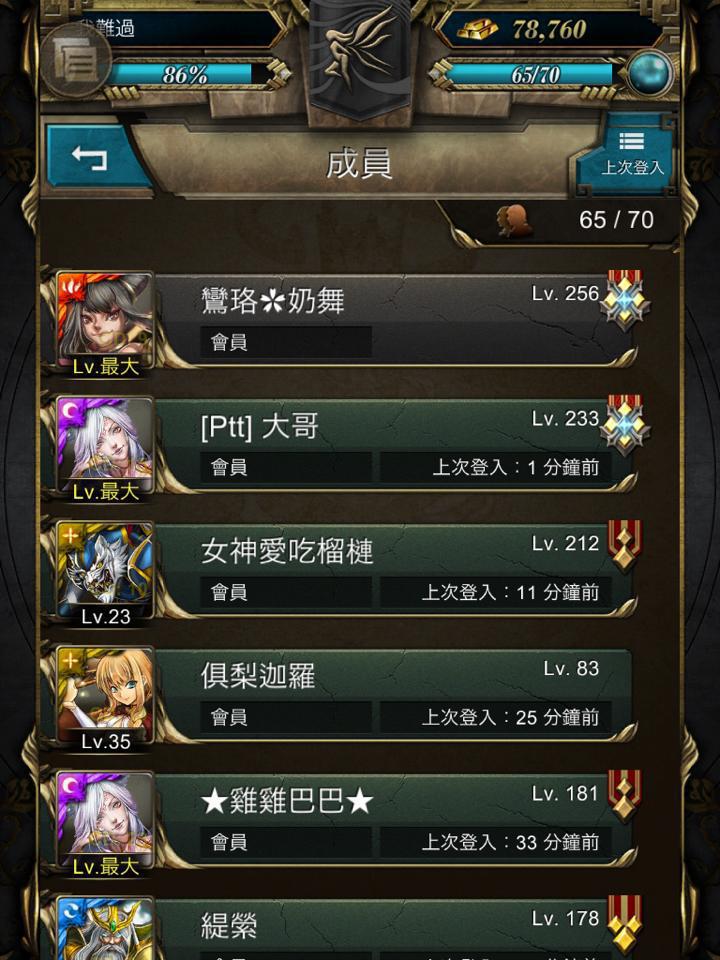Click medal badge beside Lv. 256
Image resolution: width=720 pixels, height=960 pixels.
point(624,300)
